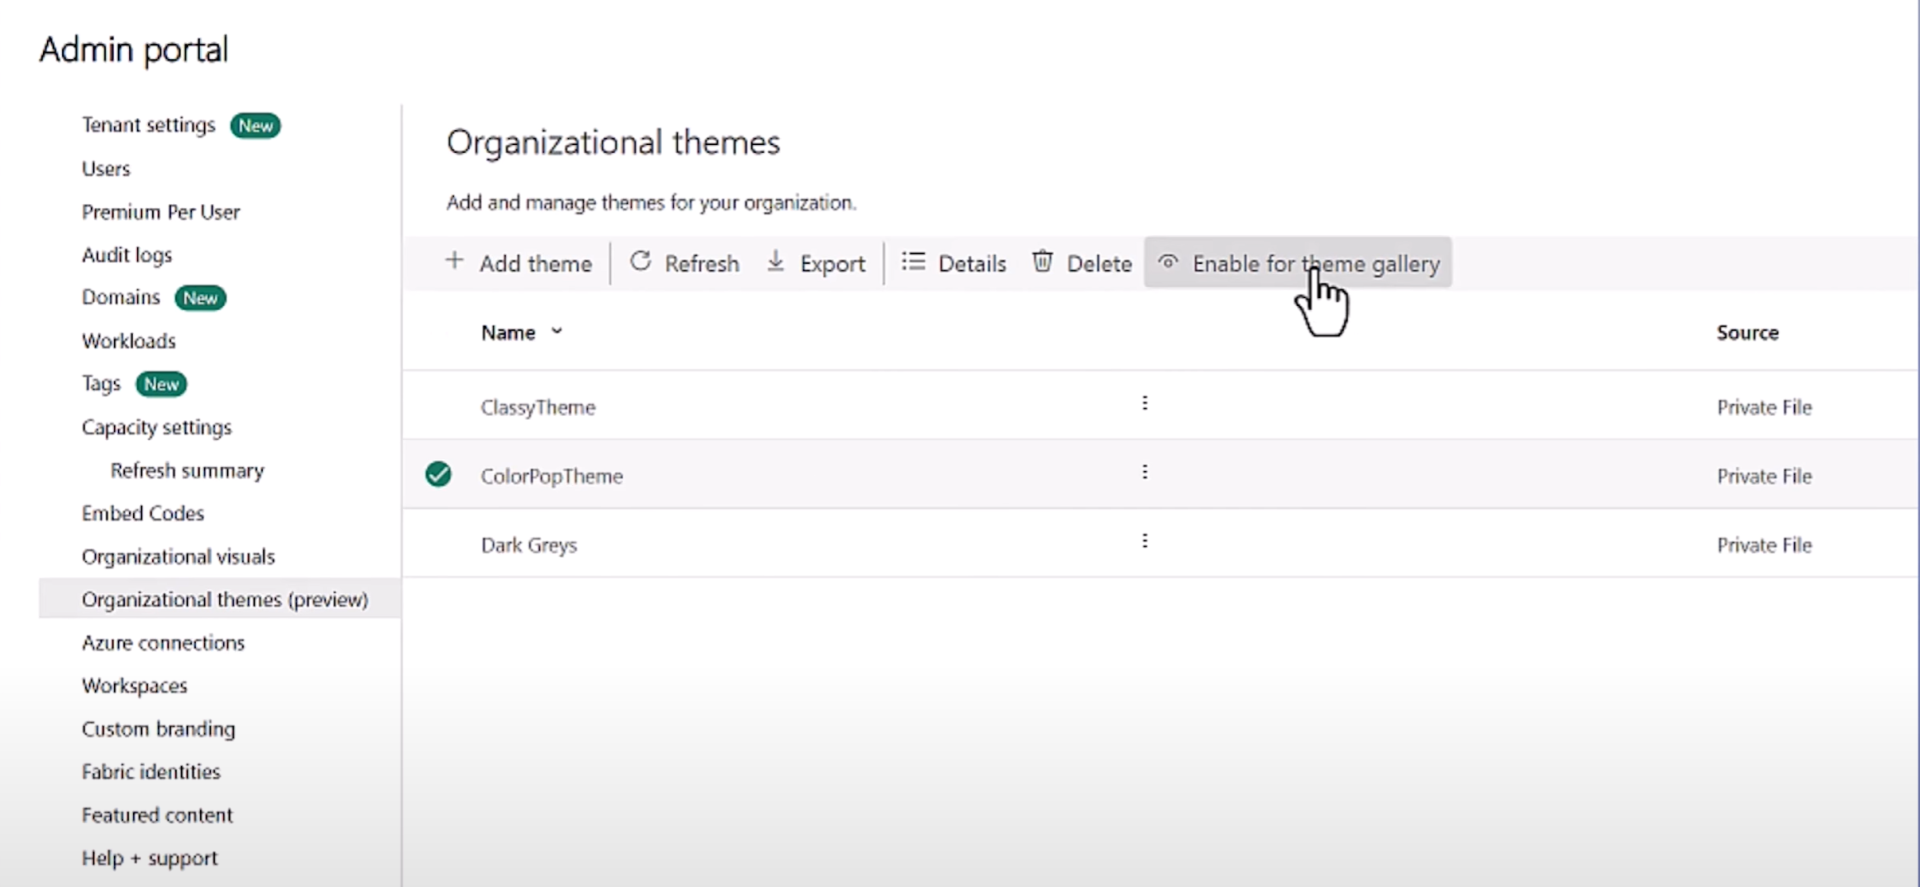Open Tenant settings in sidebar
The width and height of the screenshot is (1920, 887).
pos(148,125)
